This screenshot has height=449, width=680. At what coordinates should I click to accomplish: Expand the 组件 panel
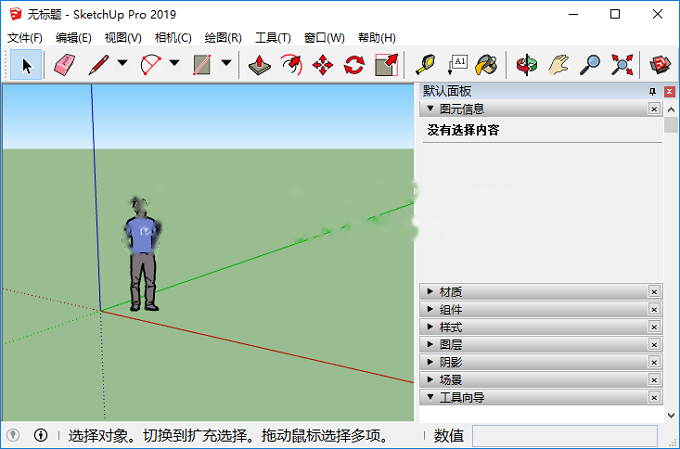[430, 309]
